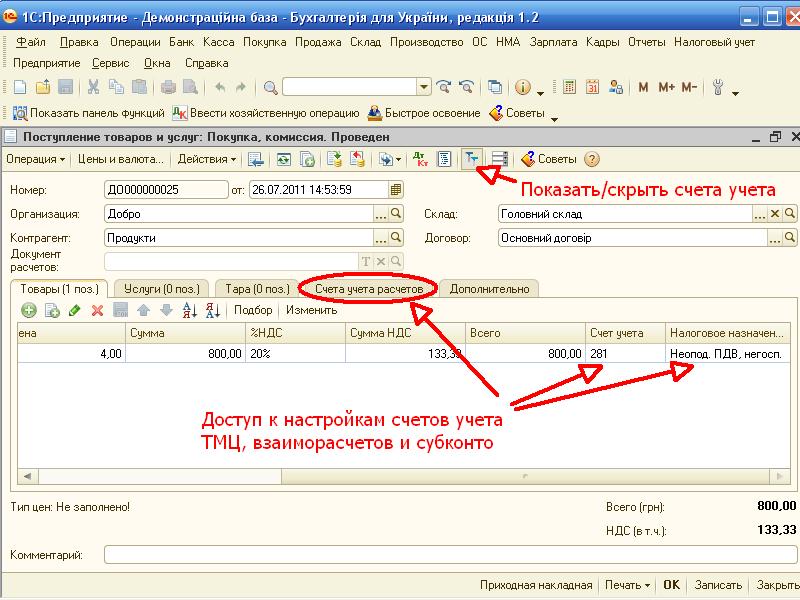Create a new document with the blank-page icon

[20, 87]
